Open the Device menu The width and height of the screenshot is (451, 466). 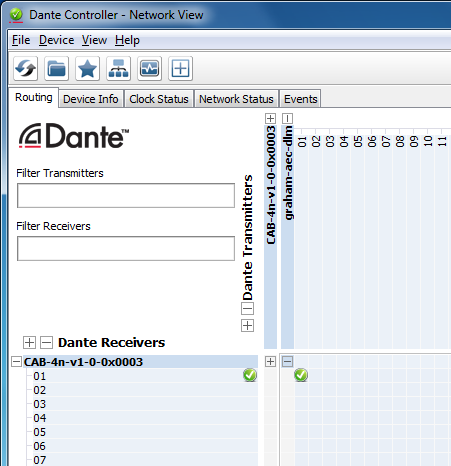57,40
